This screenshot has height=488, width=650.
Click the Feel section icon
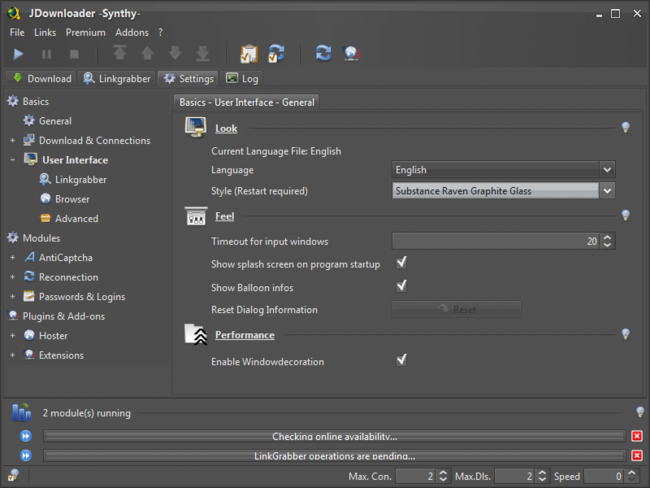point(196,216)
